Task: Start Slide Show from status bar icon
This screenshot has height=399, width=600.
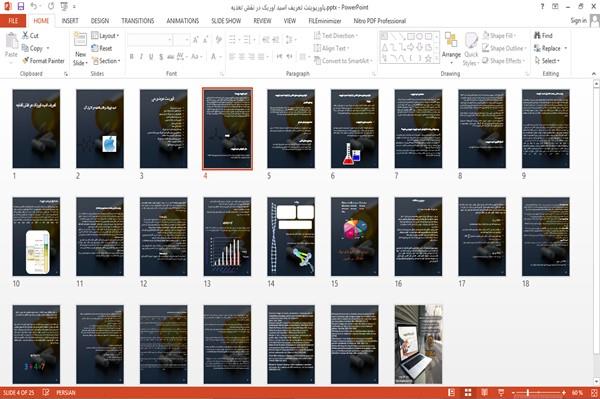Action: (x=501, y=392)
